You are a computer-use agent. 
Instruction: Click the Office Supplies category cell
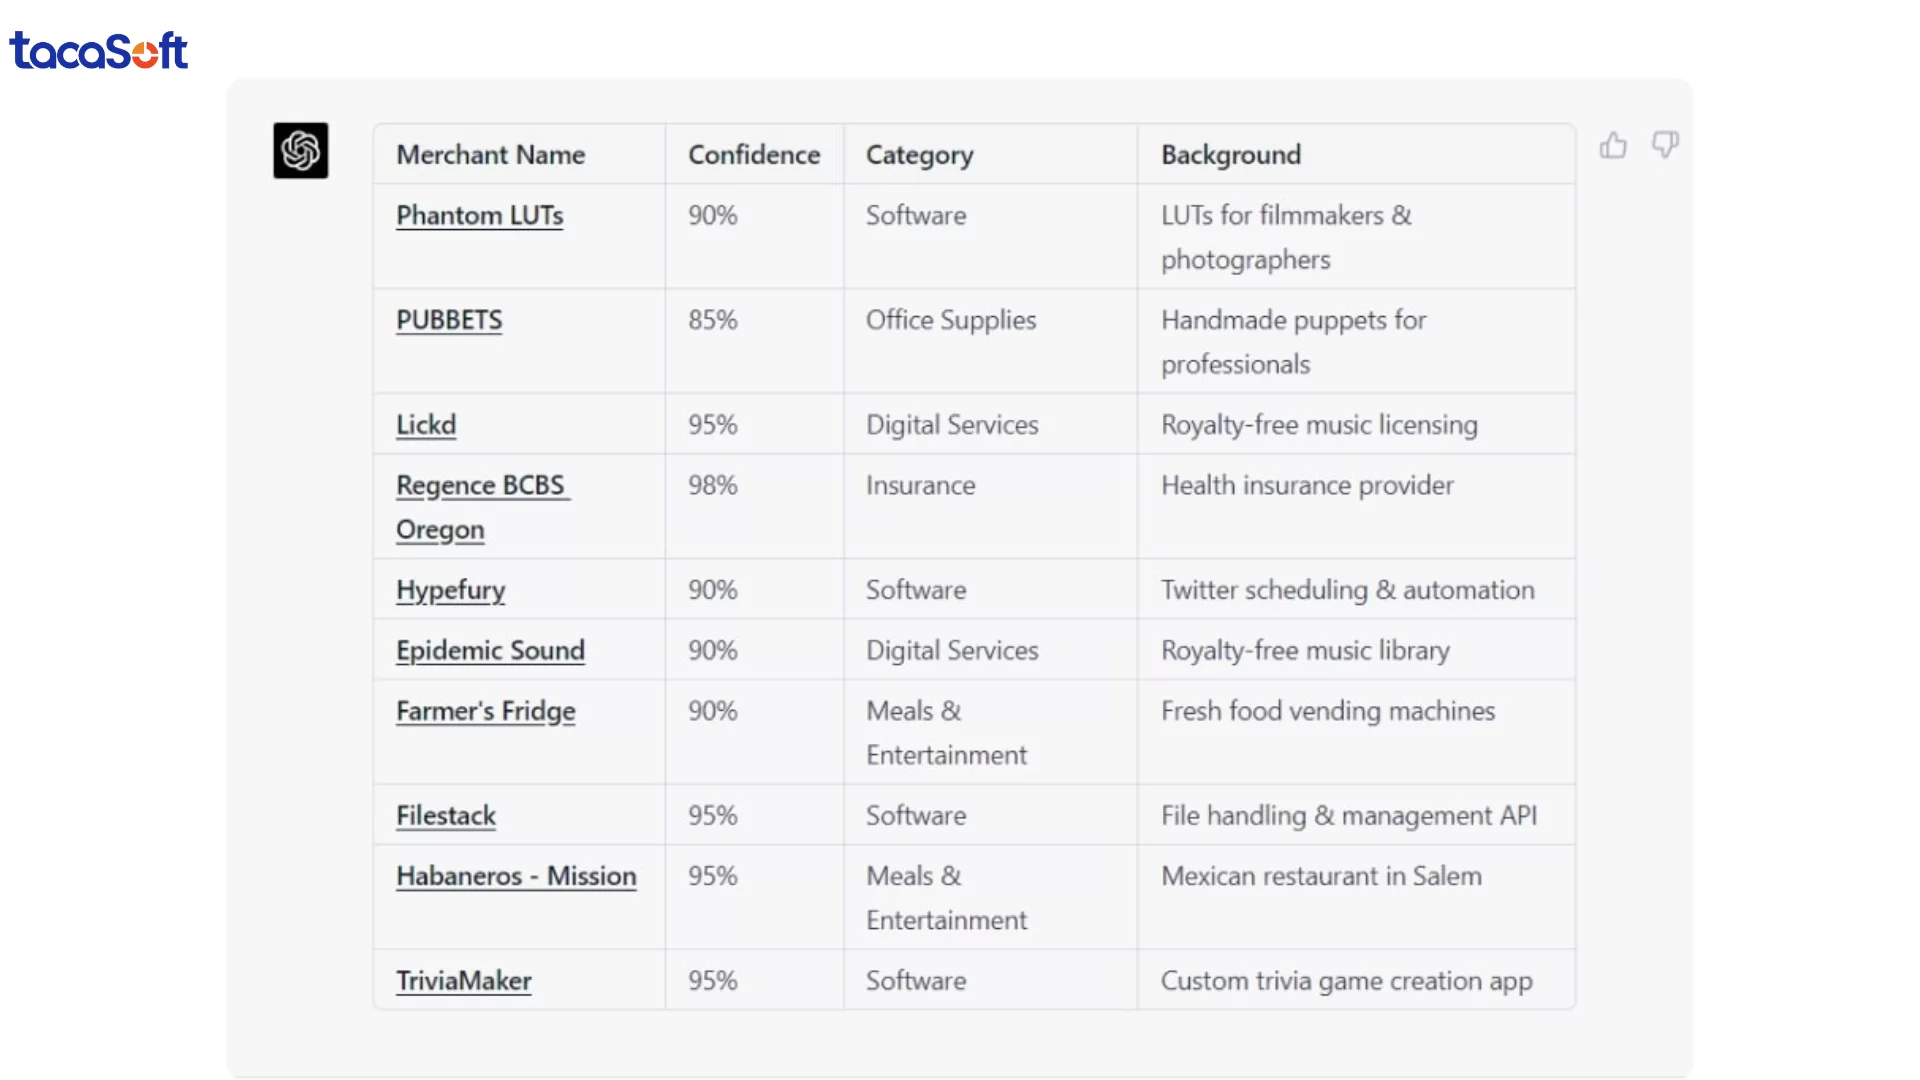pyautogui.click(x=950, y=321)
